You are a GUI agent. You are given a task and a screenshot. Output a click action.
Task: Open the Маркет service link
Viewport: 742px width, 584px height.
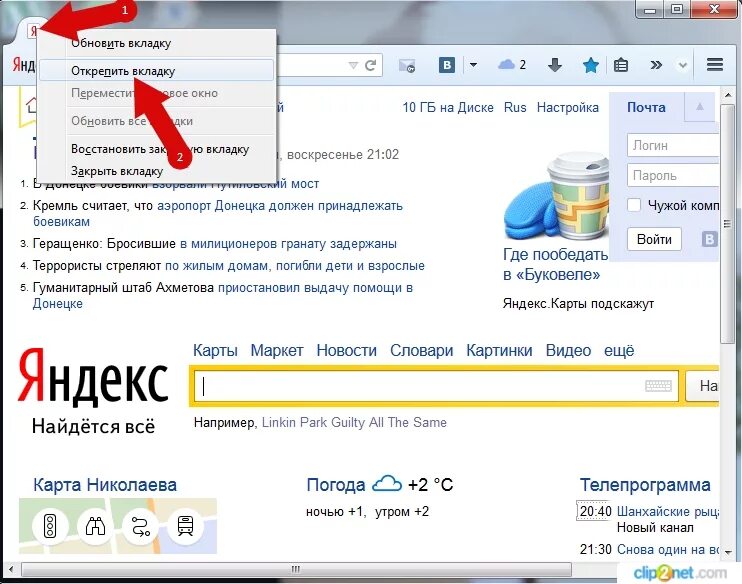point(277,350)
